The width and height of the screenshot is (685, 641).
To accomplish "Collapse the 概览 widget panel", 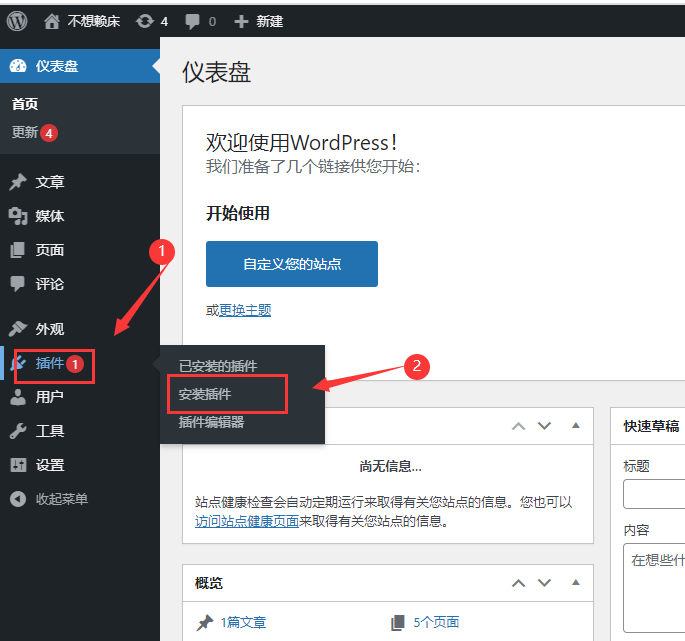I will pyautogui.click(x=576, y=582).
